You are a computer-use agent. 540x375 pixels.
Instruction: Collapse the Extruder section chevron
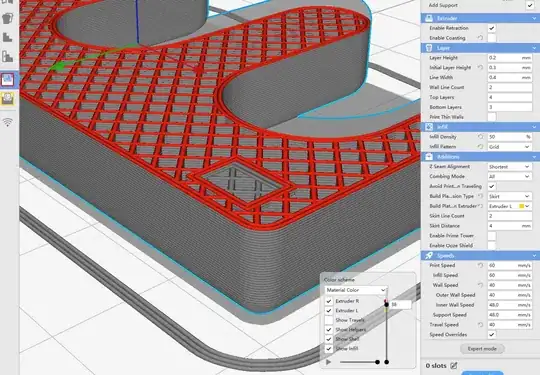[x=534, y=18]
